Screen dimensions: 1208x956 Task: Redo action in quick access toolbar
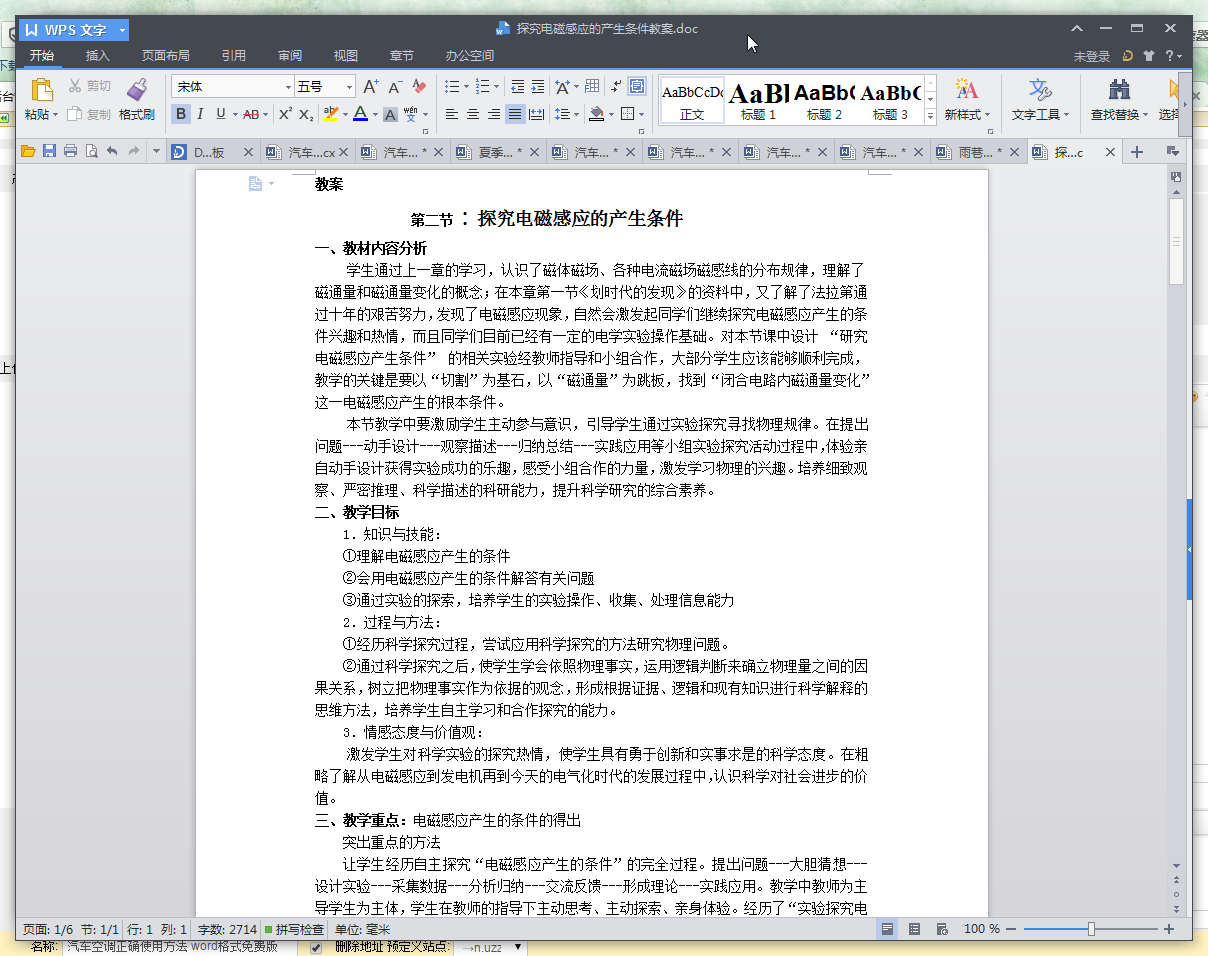tap(133, 152)
